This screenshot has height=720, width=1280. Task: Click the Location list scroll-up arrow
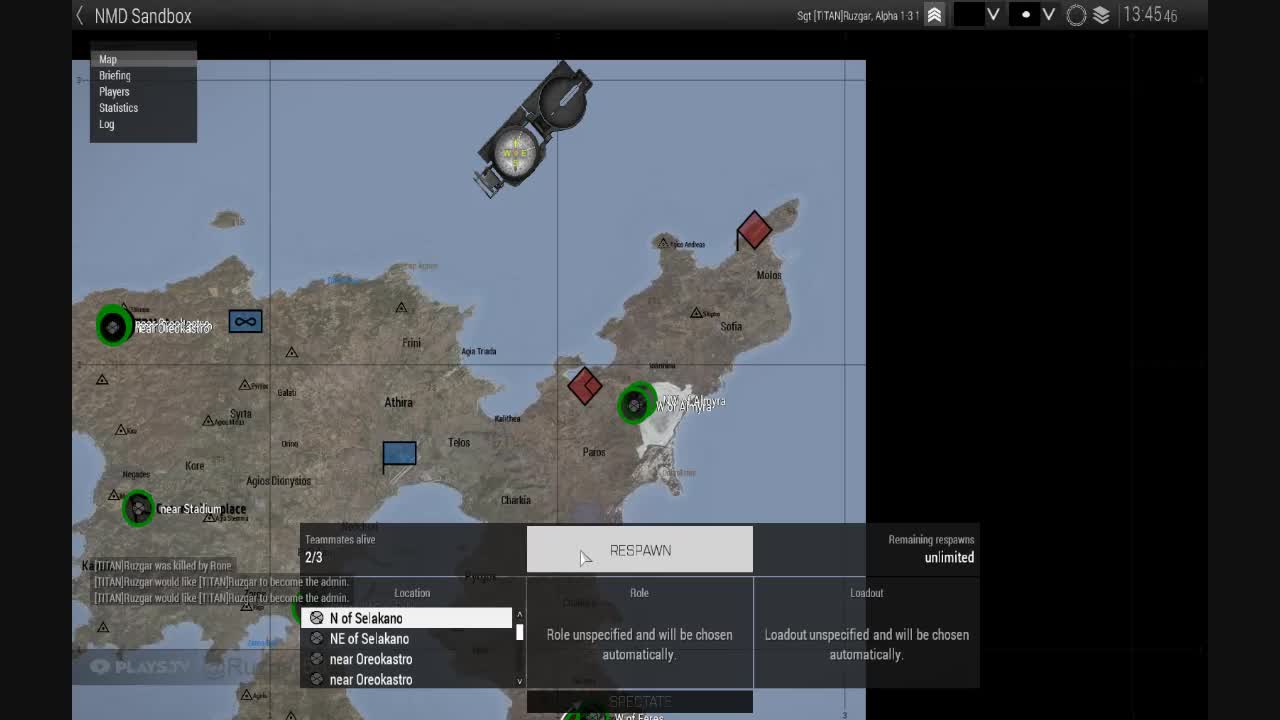click(x=519, y=614)
